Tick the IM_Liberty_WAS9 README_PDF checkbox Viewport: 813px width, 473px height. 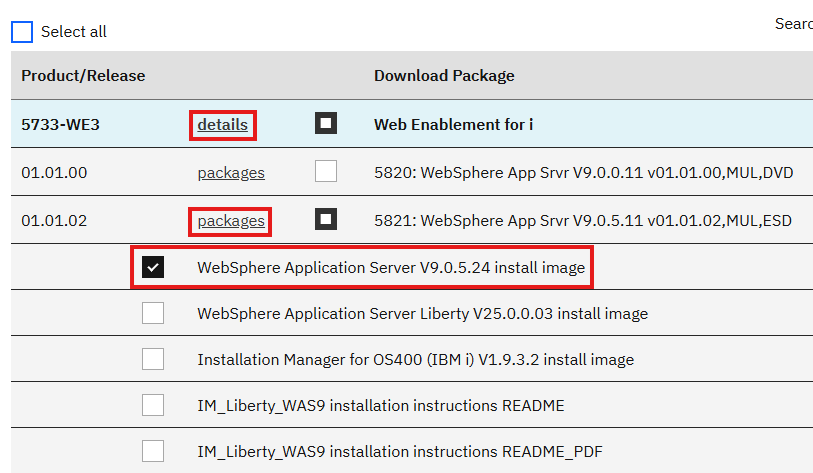153,452
